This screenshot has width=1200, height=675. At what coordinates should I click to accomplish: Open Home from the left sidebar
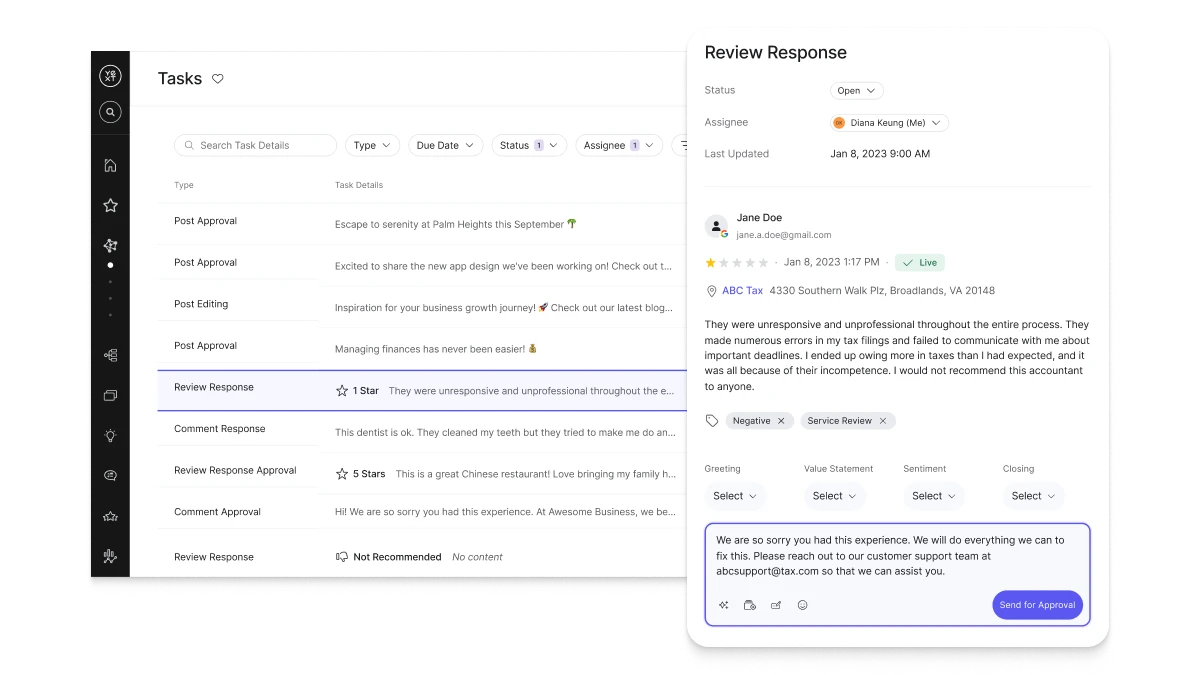110,166
